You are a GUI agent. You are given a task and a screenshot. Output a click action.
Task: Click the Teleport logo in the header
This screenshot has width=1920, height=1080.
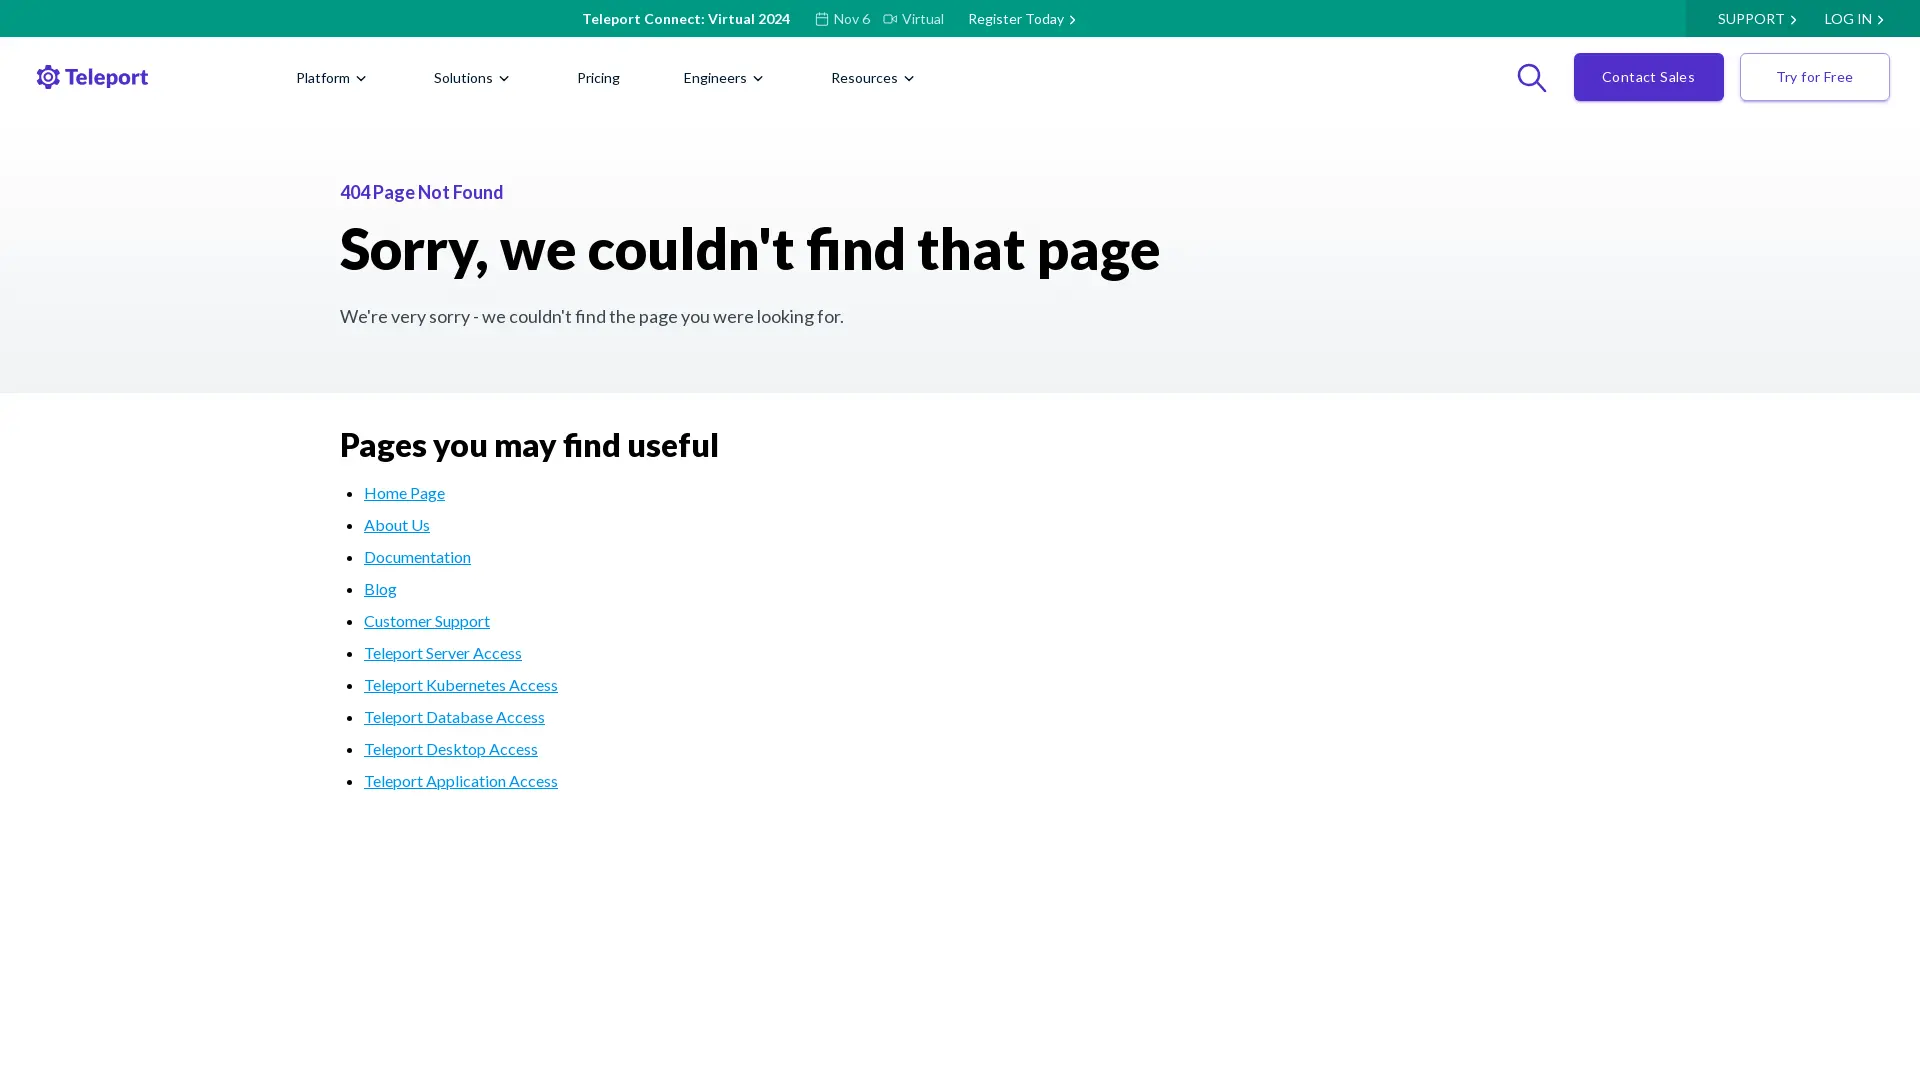(x=92, y=77)
